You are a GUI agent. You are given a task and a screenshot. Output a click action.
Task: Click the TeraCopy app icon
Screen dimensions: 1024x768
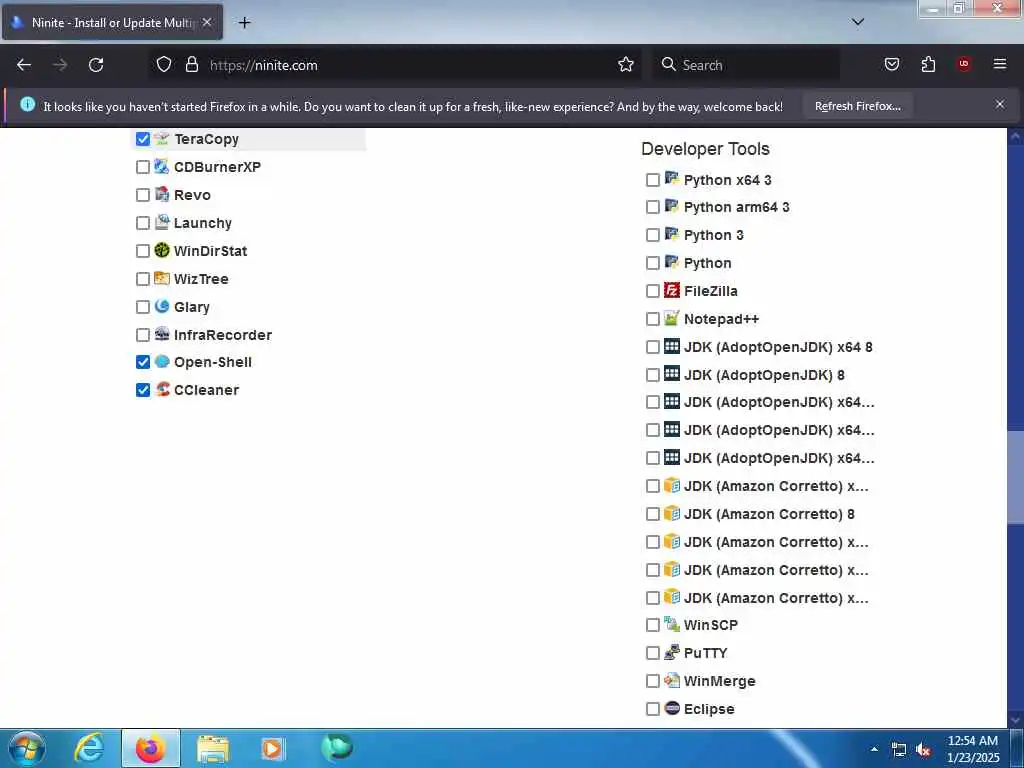coord(162,138)
